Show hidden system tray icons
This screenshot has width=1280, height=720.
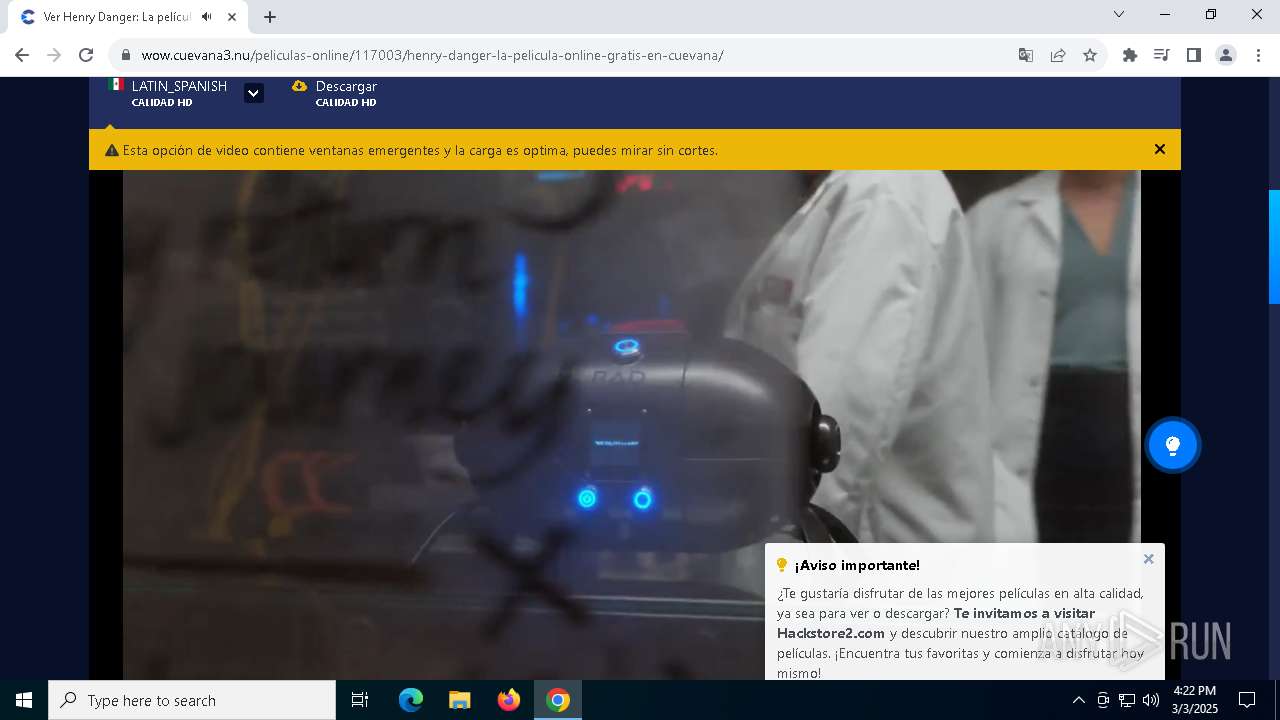pos(1078,700)
